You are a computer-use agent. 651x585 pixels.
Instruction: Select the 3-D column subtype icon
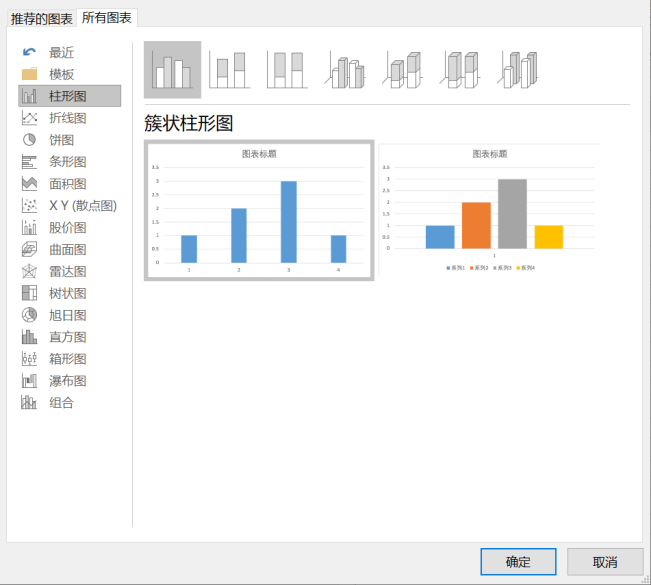pos(520,70)
